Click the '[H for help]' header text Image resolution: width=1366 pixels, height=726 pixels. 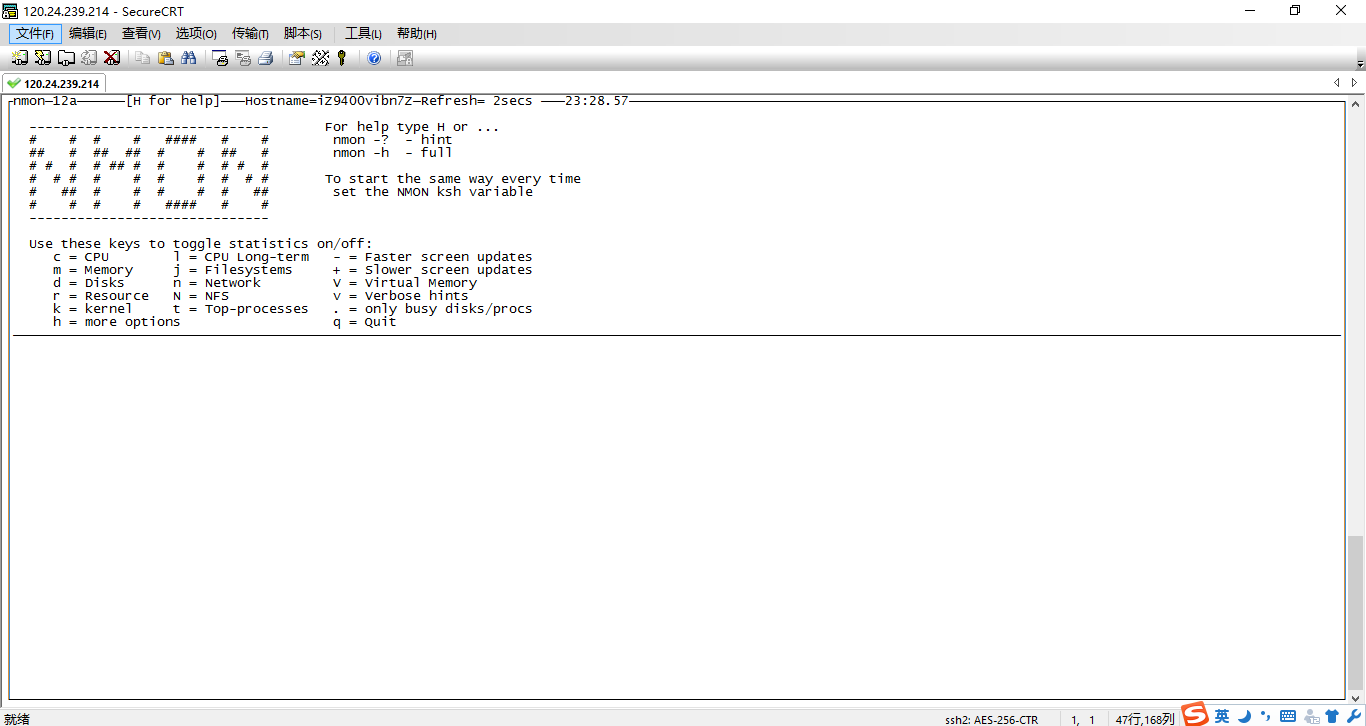tap(173, 101)
